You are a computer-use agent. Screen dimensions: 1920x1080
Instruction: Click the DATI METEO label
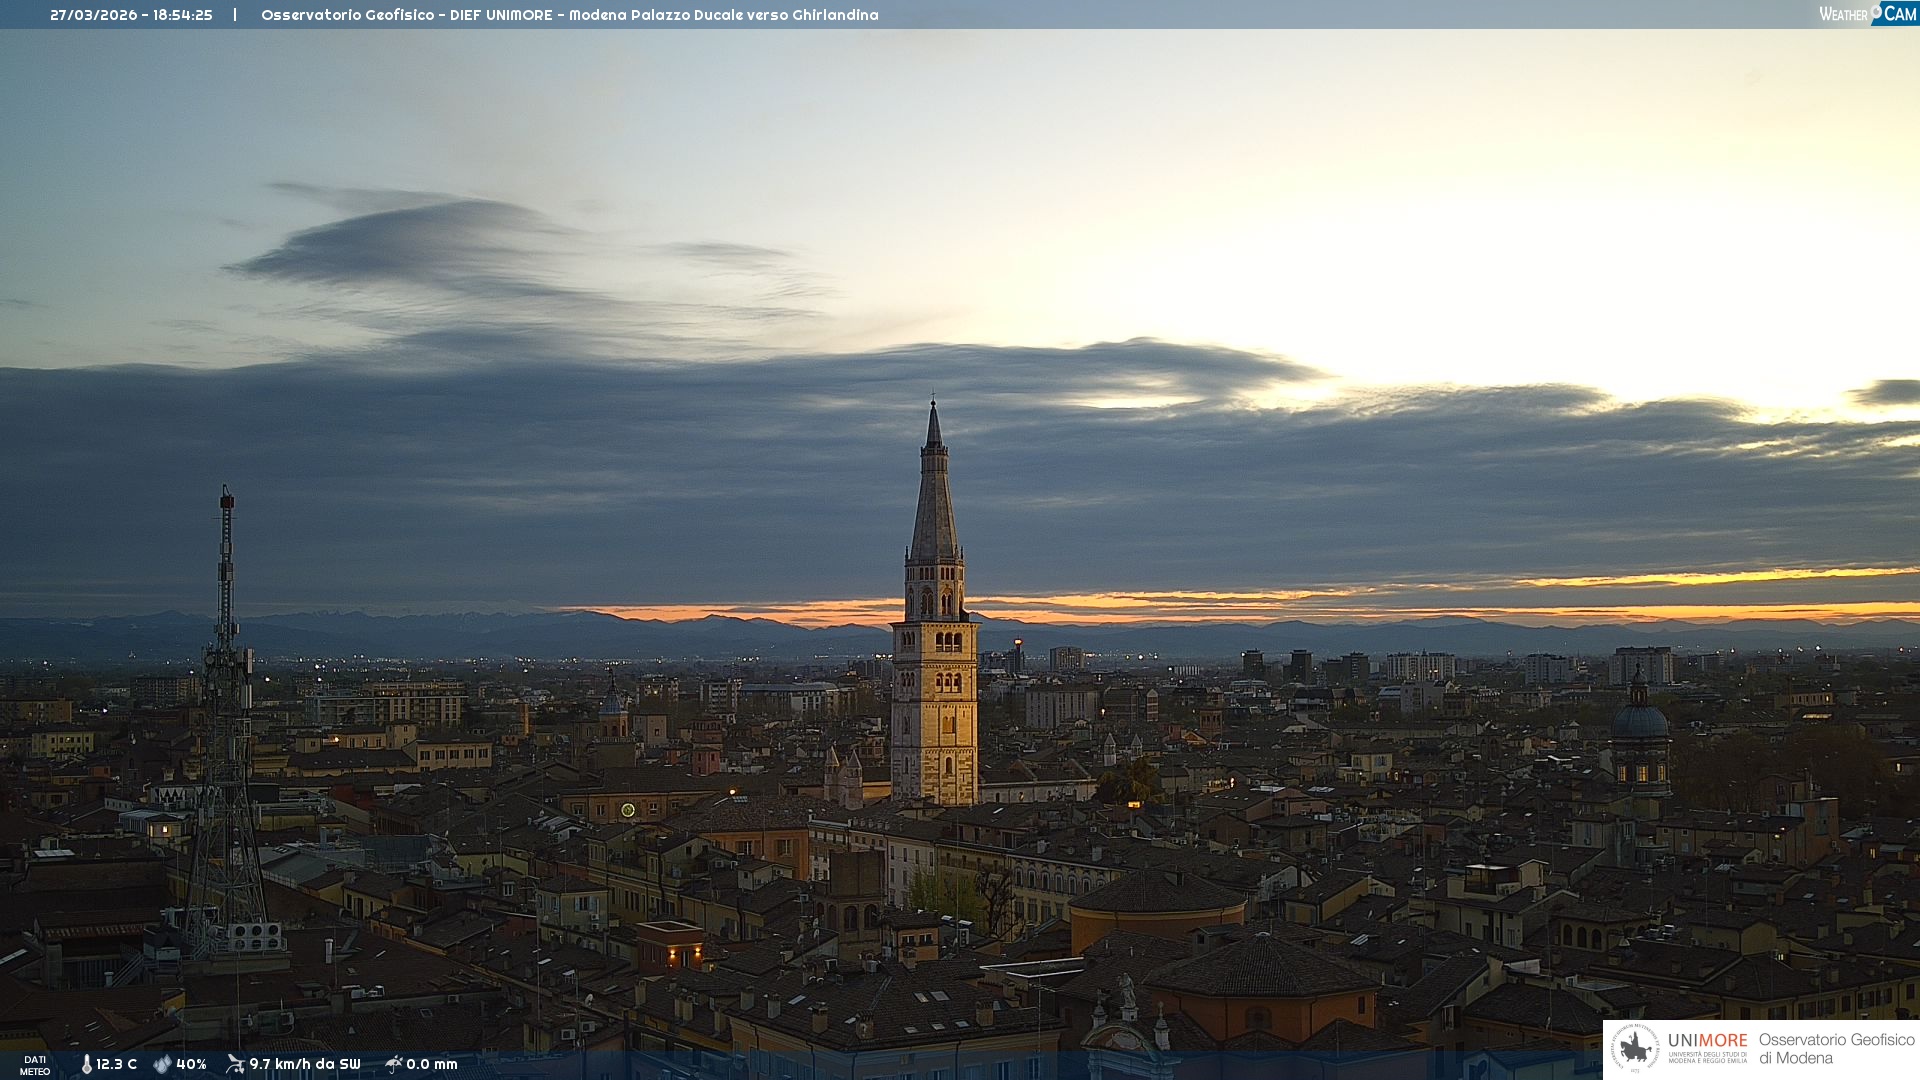coord(35,1065)
